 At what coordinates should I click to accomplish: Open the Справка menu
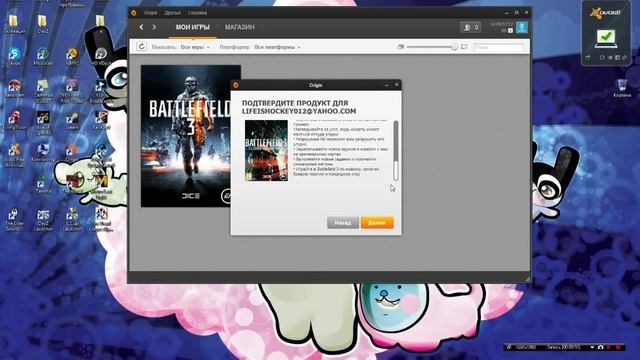(197, 13)
